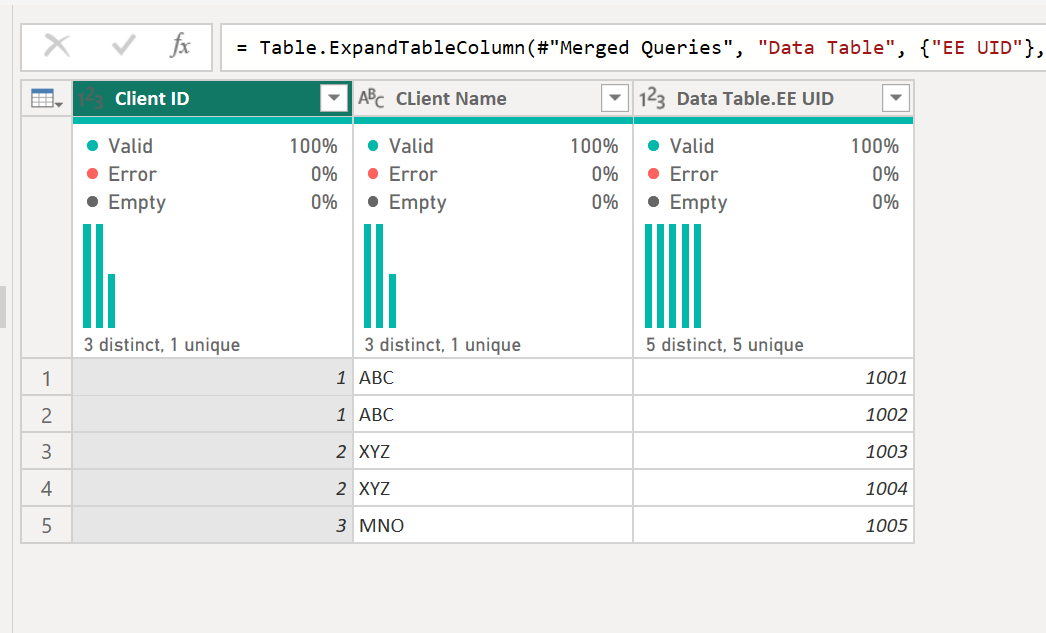1046x633 pixels.
Task: Select the XYZ cell in row 4
Action: click(493, 489)
